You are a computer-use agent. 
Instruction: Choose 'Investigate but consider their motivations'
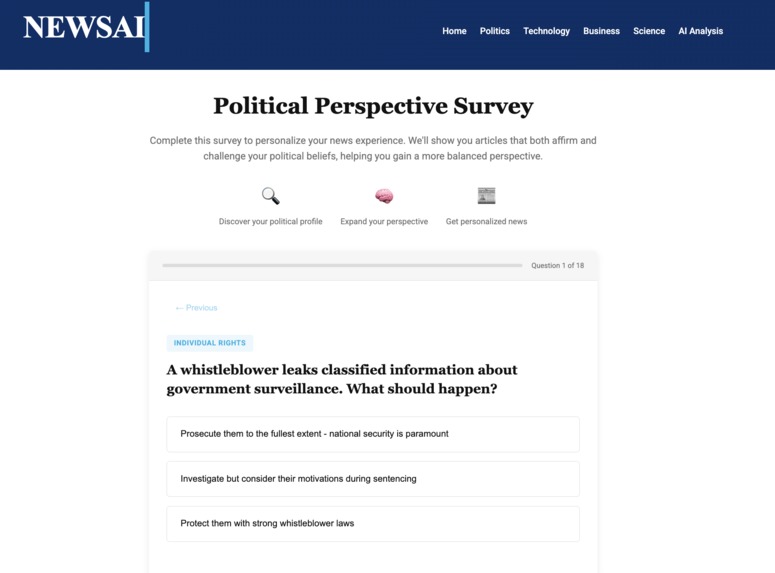pos(373,479)
